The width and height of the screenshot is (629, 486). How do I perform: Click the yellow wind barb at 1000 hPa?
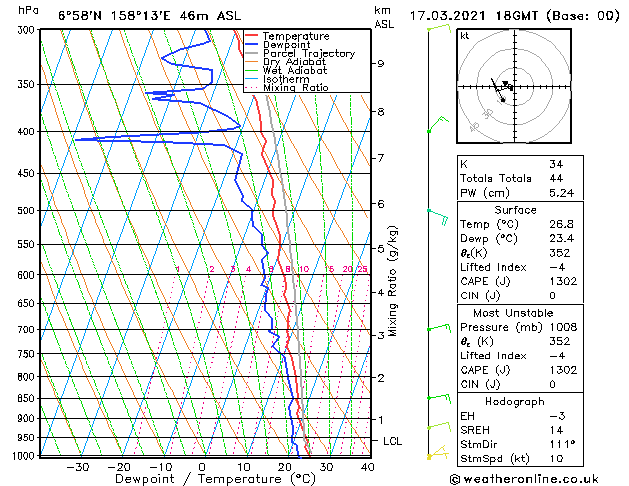click(435, 454)
